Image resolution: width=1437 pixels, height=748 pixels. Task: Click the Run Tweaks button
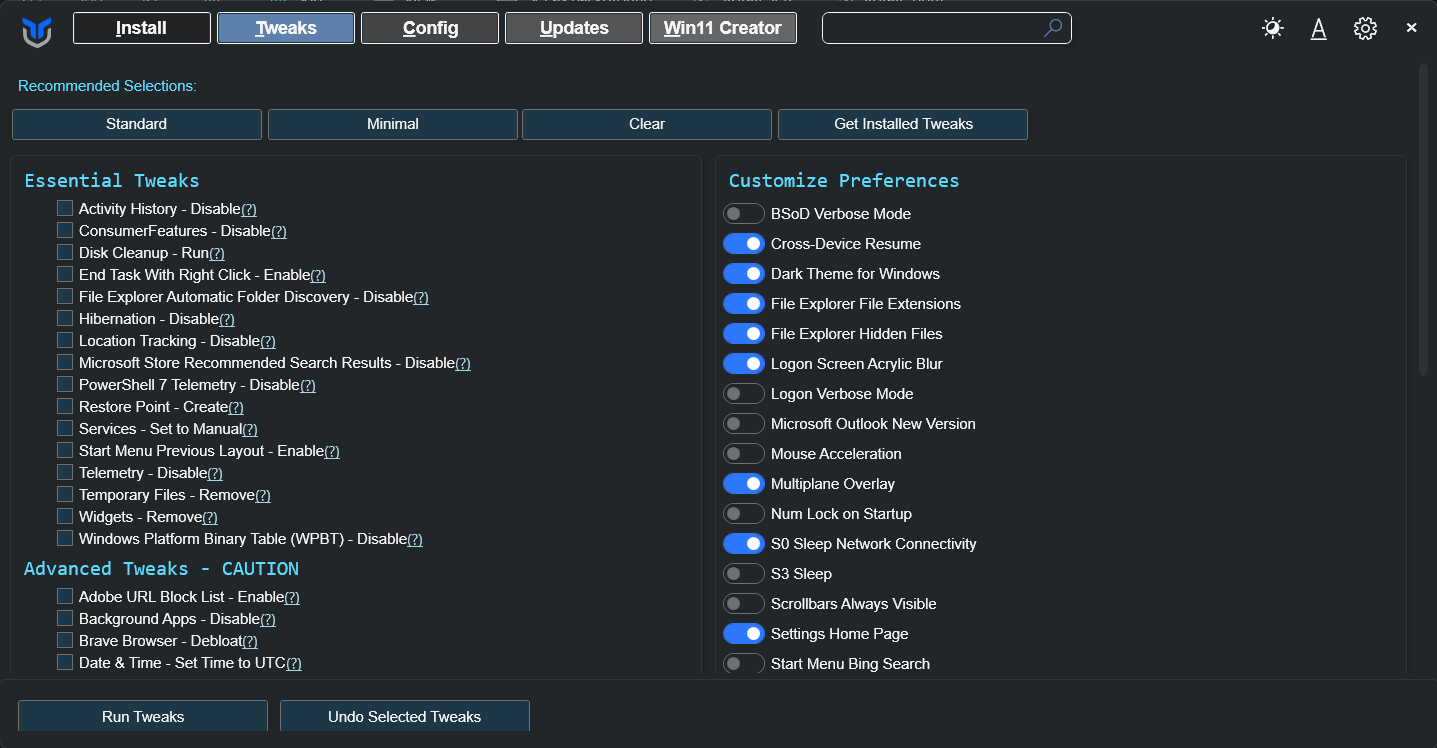143,716
